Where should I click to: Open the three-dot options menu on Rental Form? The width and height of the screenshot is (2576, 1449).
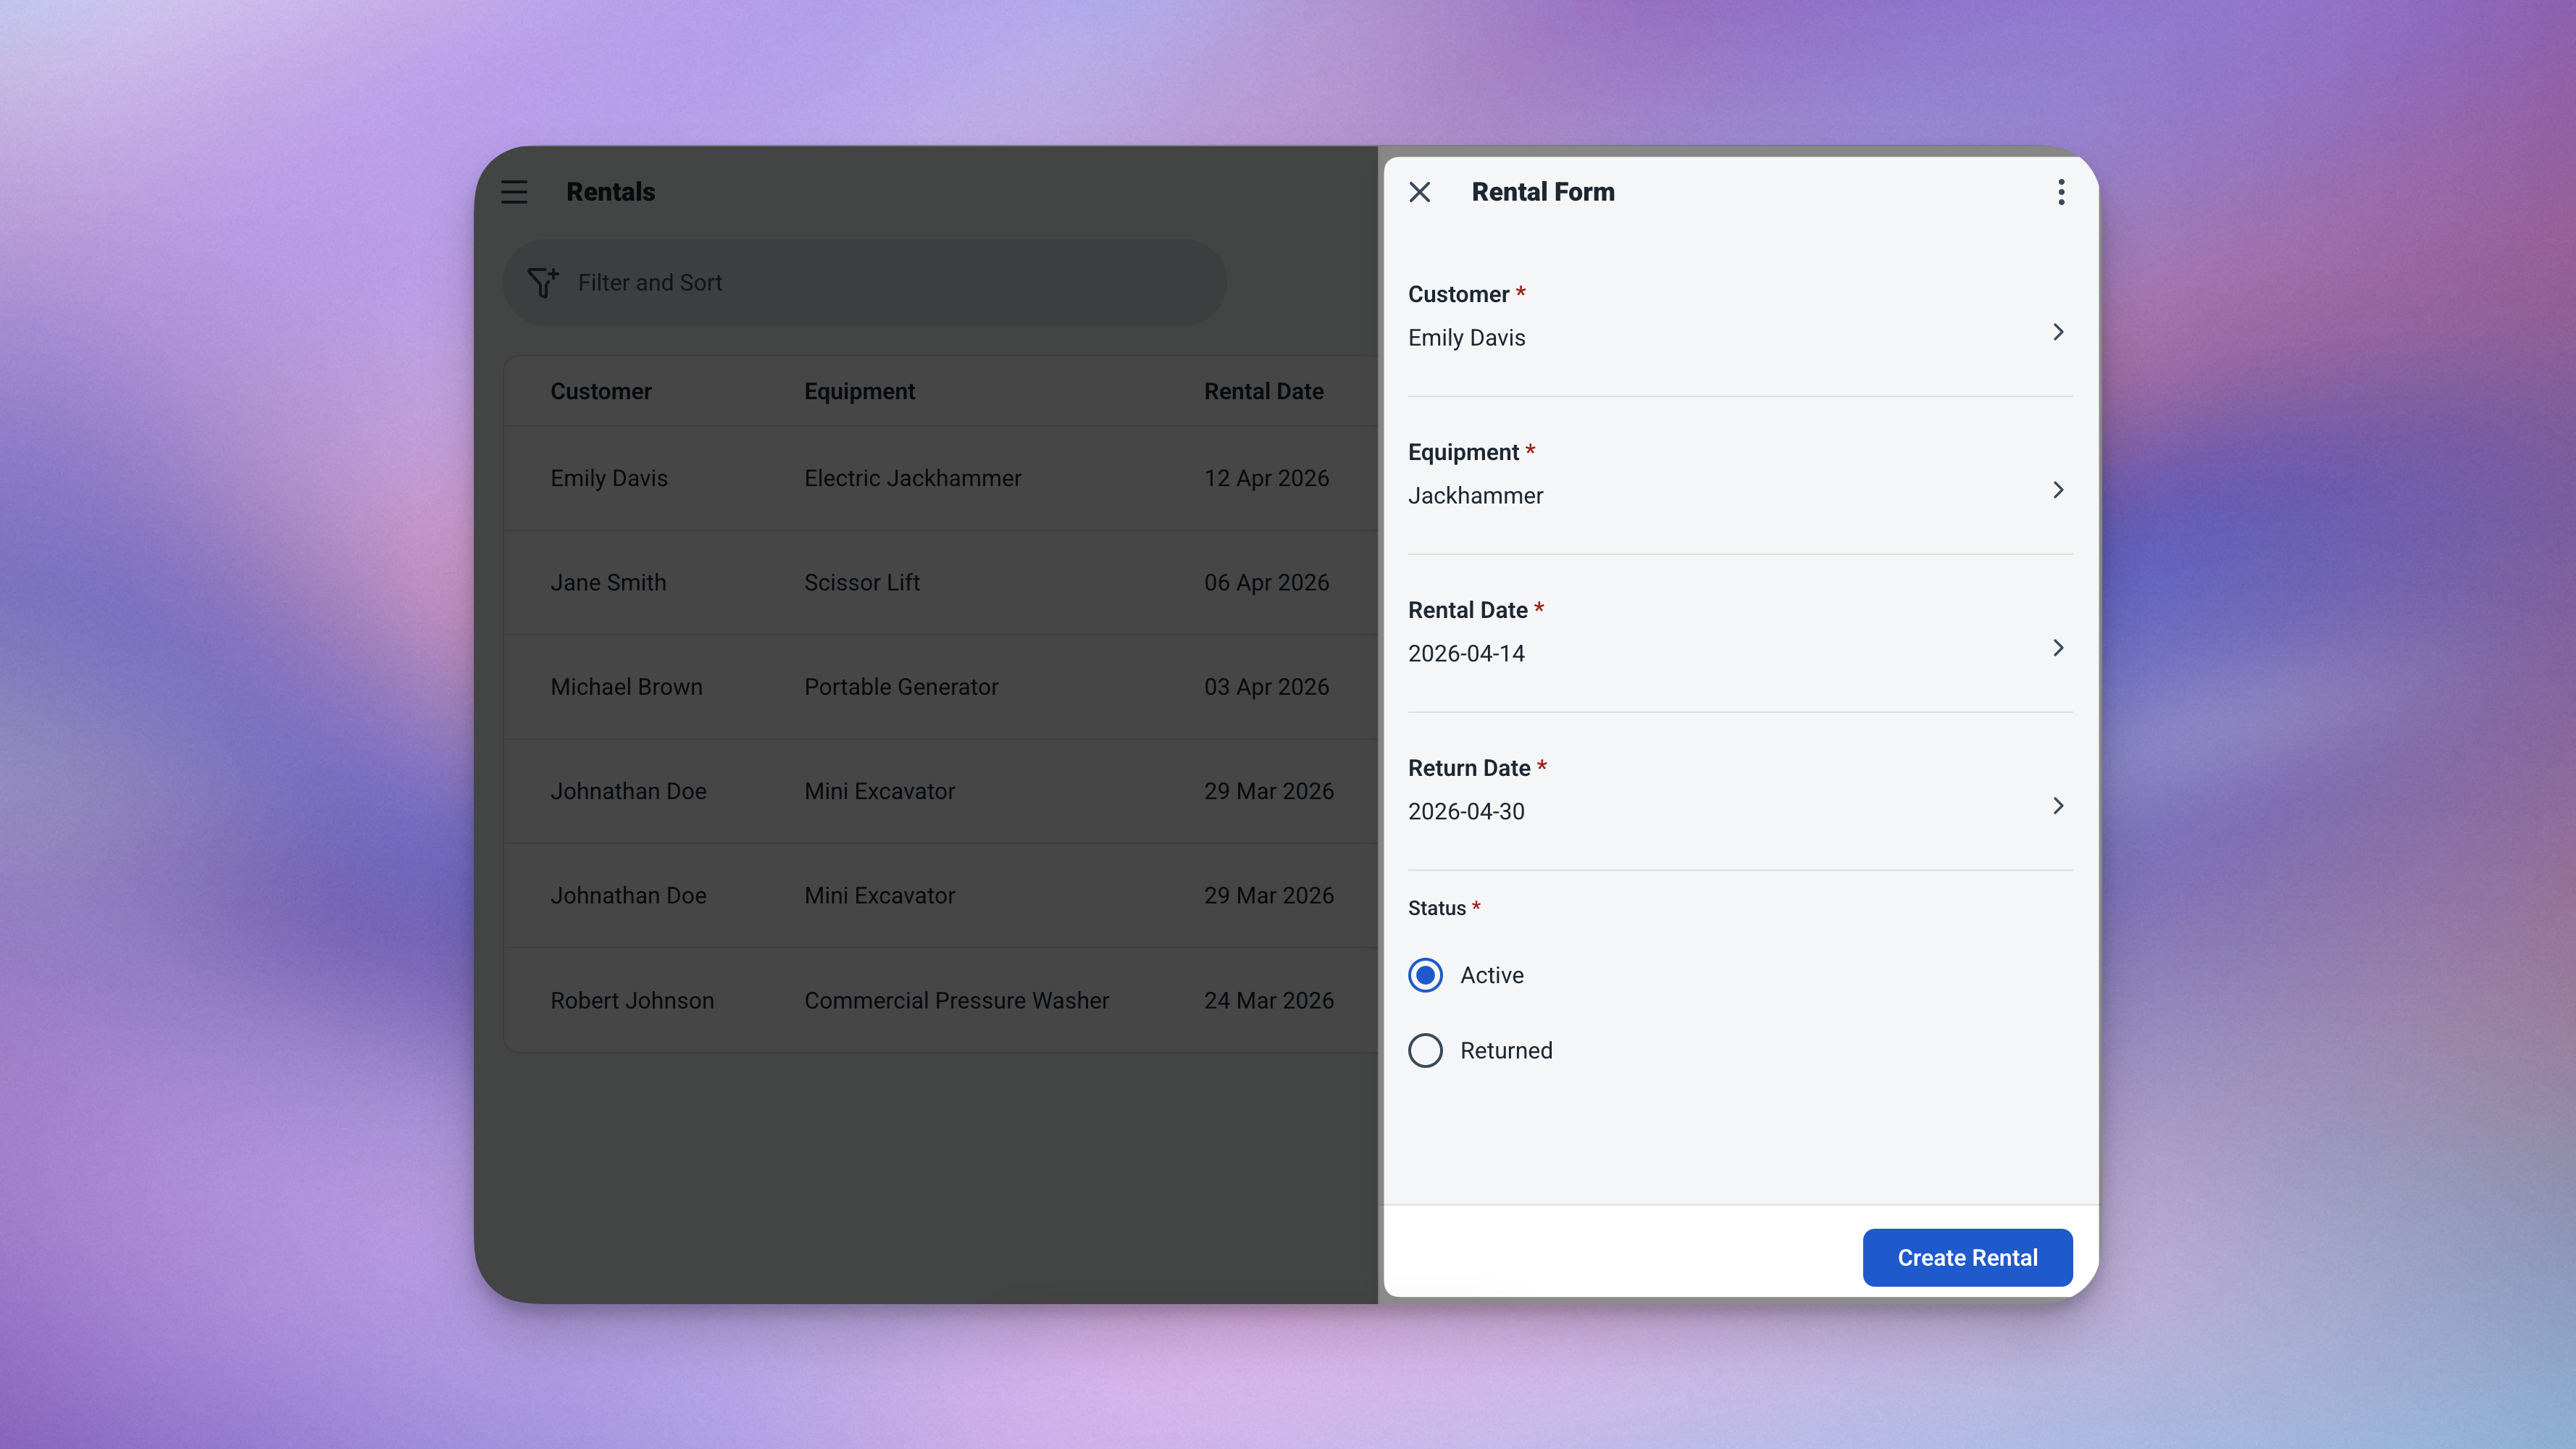click(2060, 191)
